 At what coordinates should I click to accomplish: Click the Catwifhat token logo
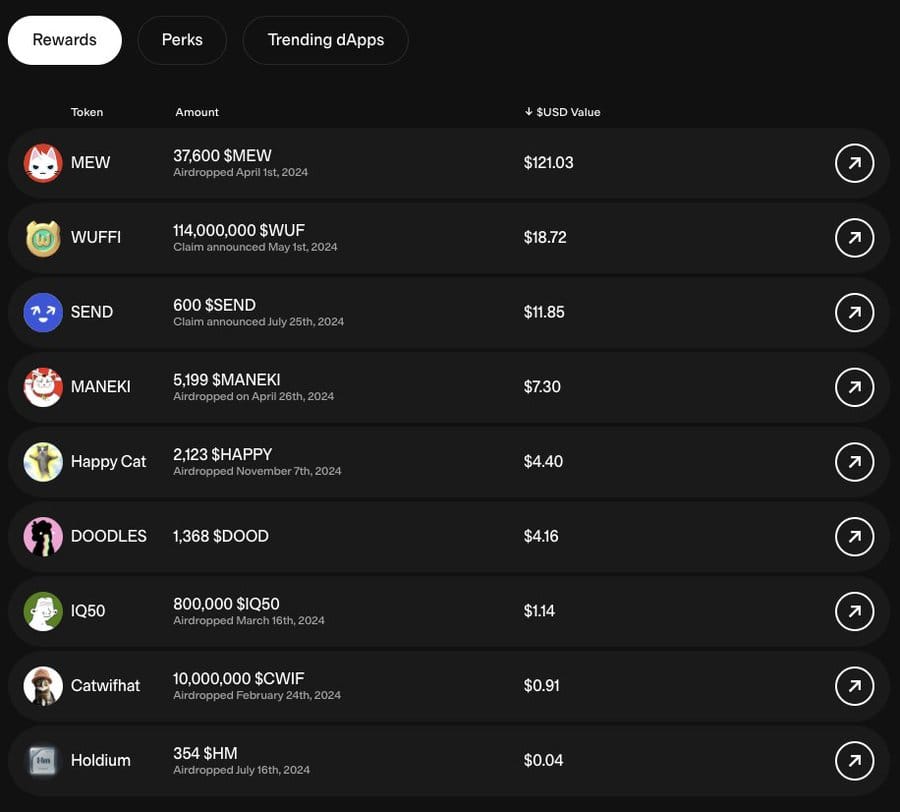tap(43, 686)
